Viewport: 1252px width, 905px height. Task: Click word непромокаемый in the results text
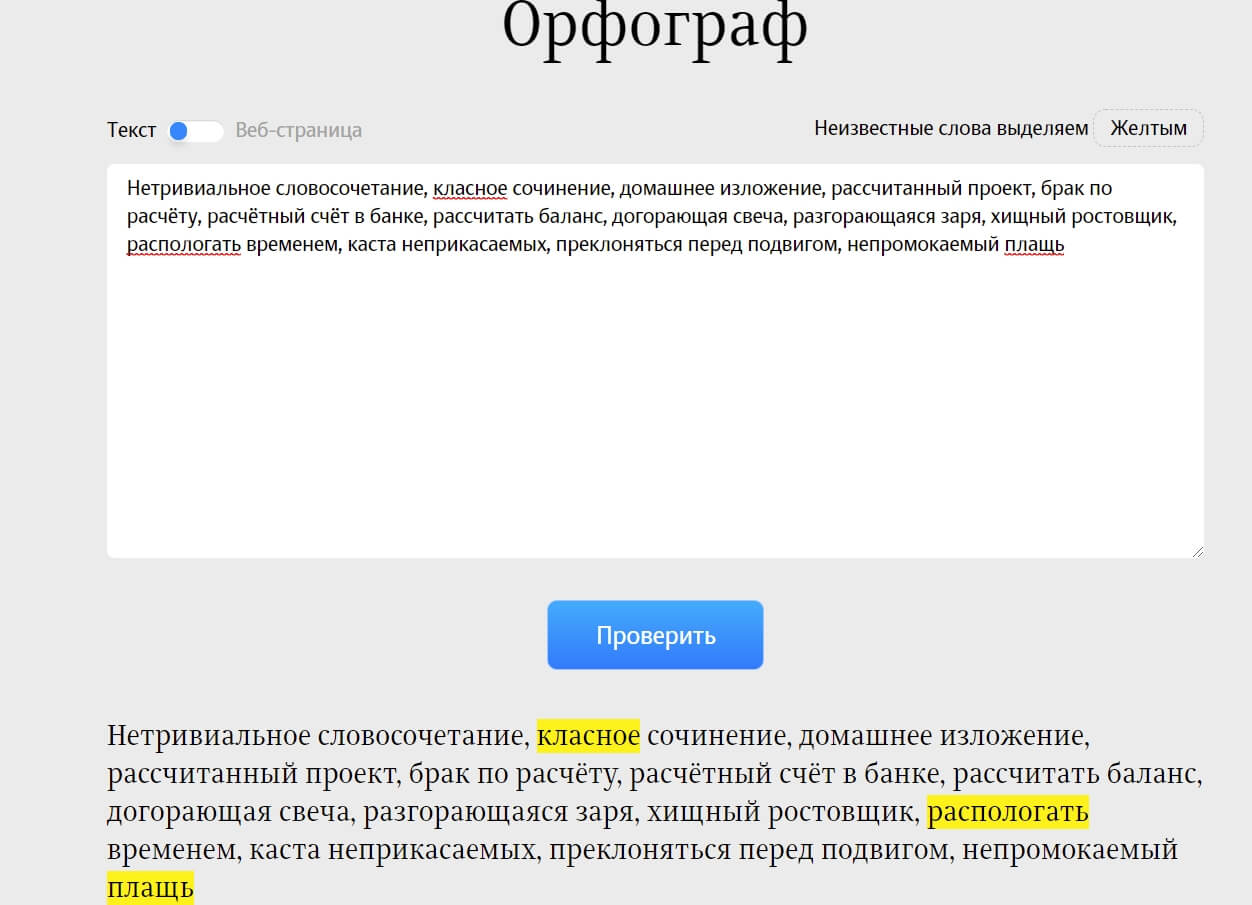click(1070, 850)
